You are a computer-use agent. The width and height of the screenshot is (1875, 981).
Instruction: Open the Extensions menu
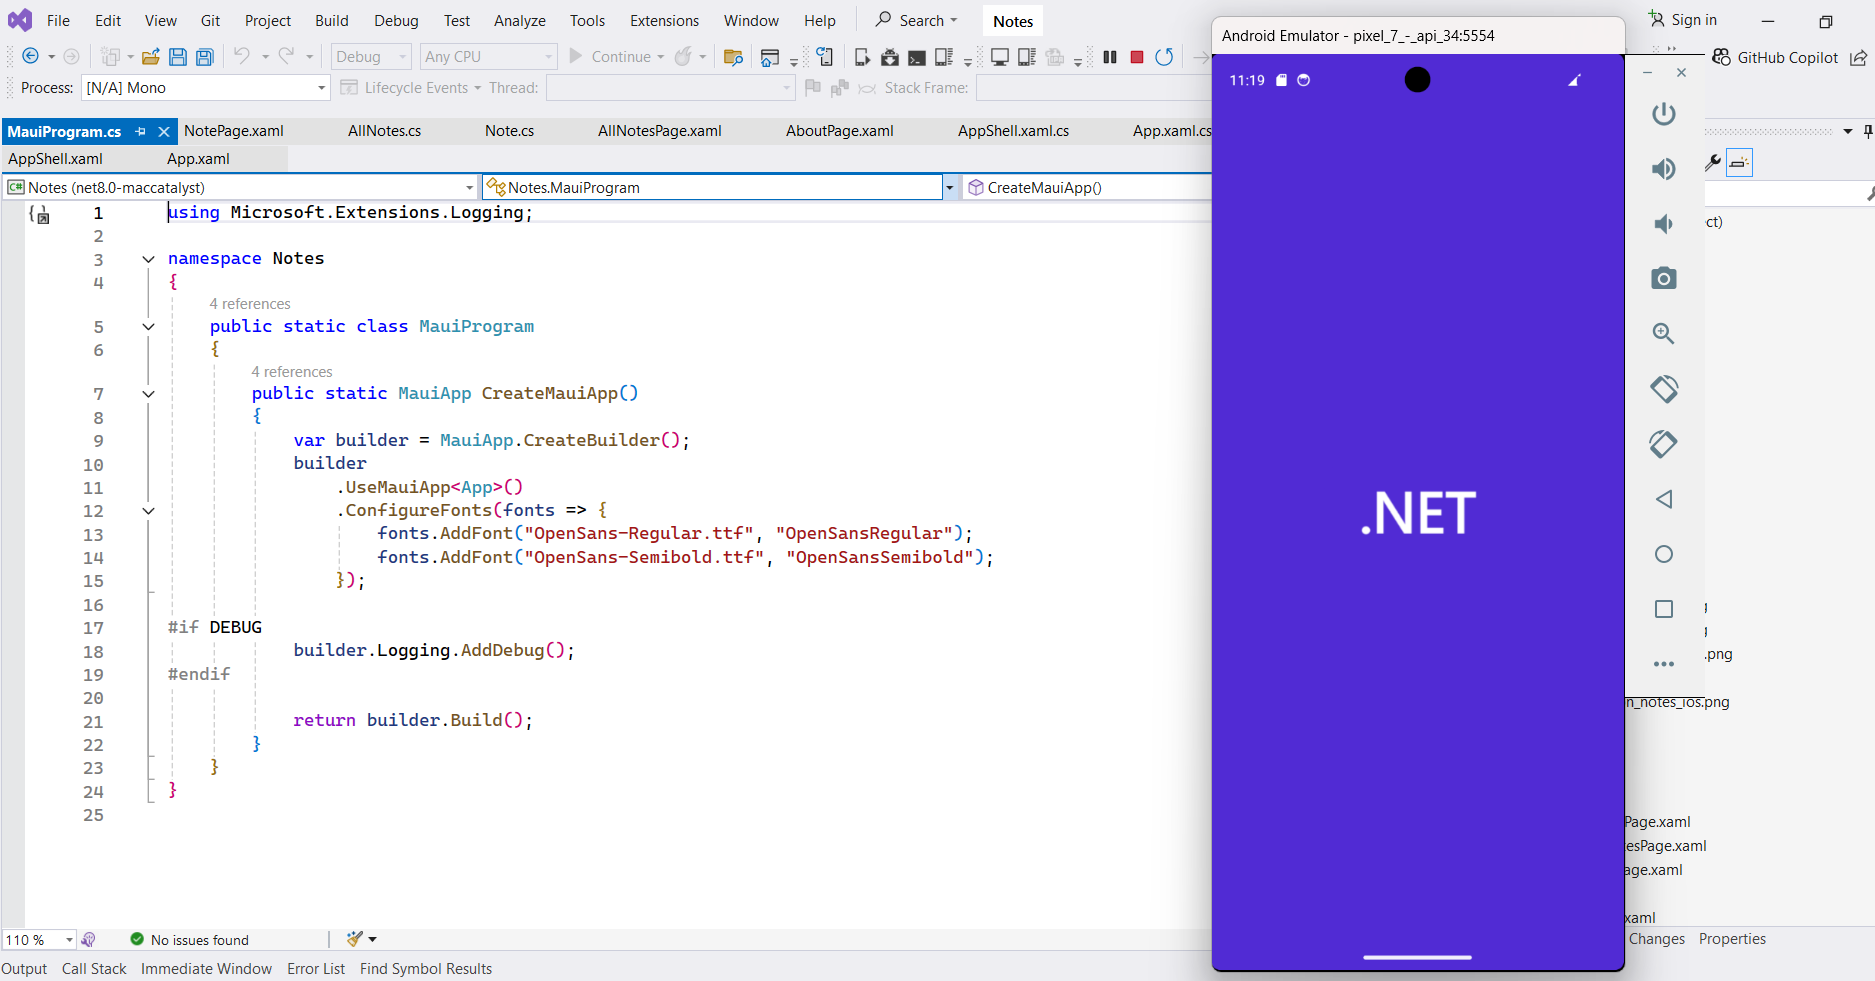(665, 21)
